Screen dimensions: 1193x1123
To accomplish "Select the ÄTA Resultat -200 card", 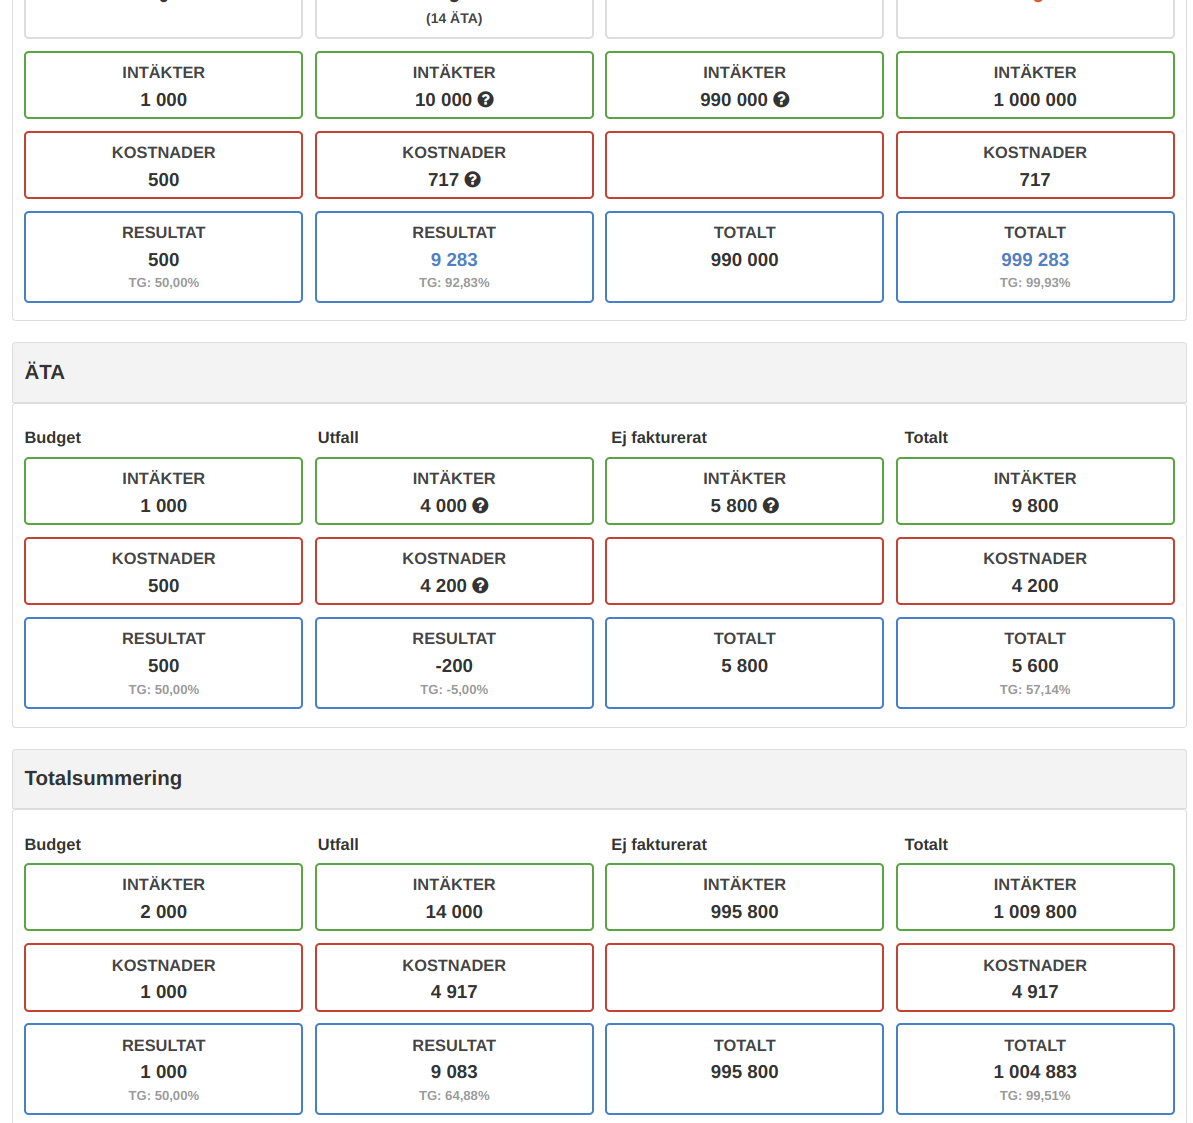I will point(454,663).
